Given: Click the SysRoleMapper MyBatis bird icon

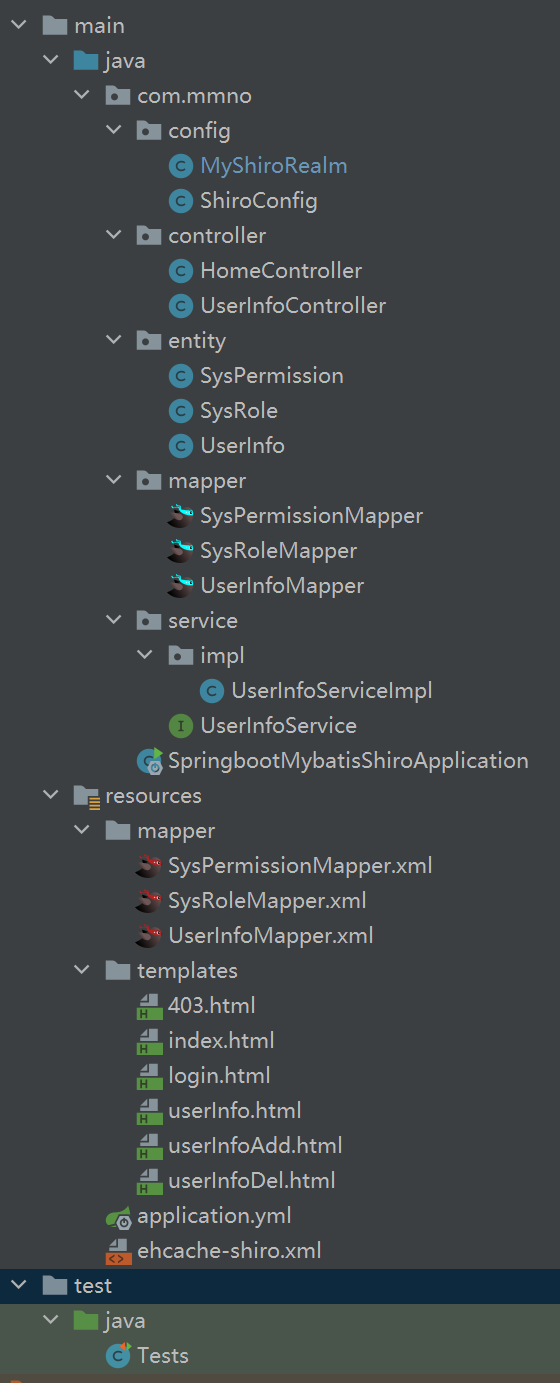Looking at the screenshot, I should click(x=181, y=551).
